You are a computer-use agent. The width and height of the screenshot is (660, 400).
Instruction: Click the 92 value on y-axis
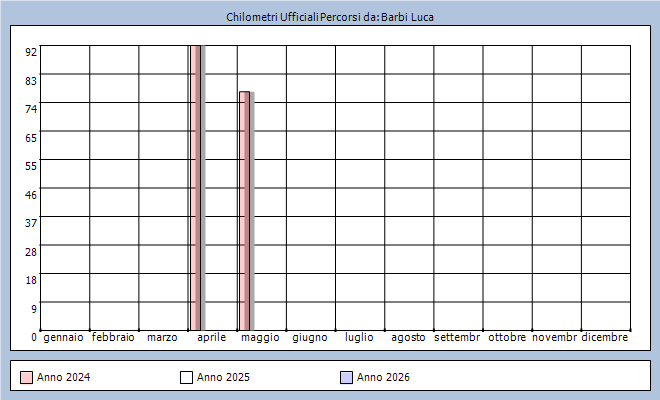31,52
